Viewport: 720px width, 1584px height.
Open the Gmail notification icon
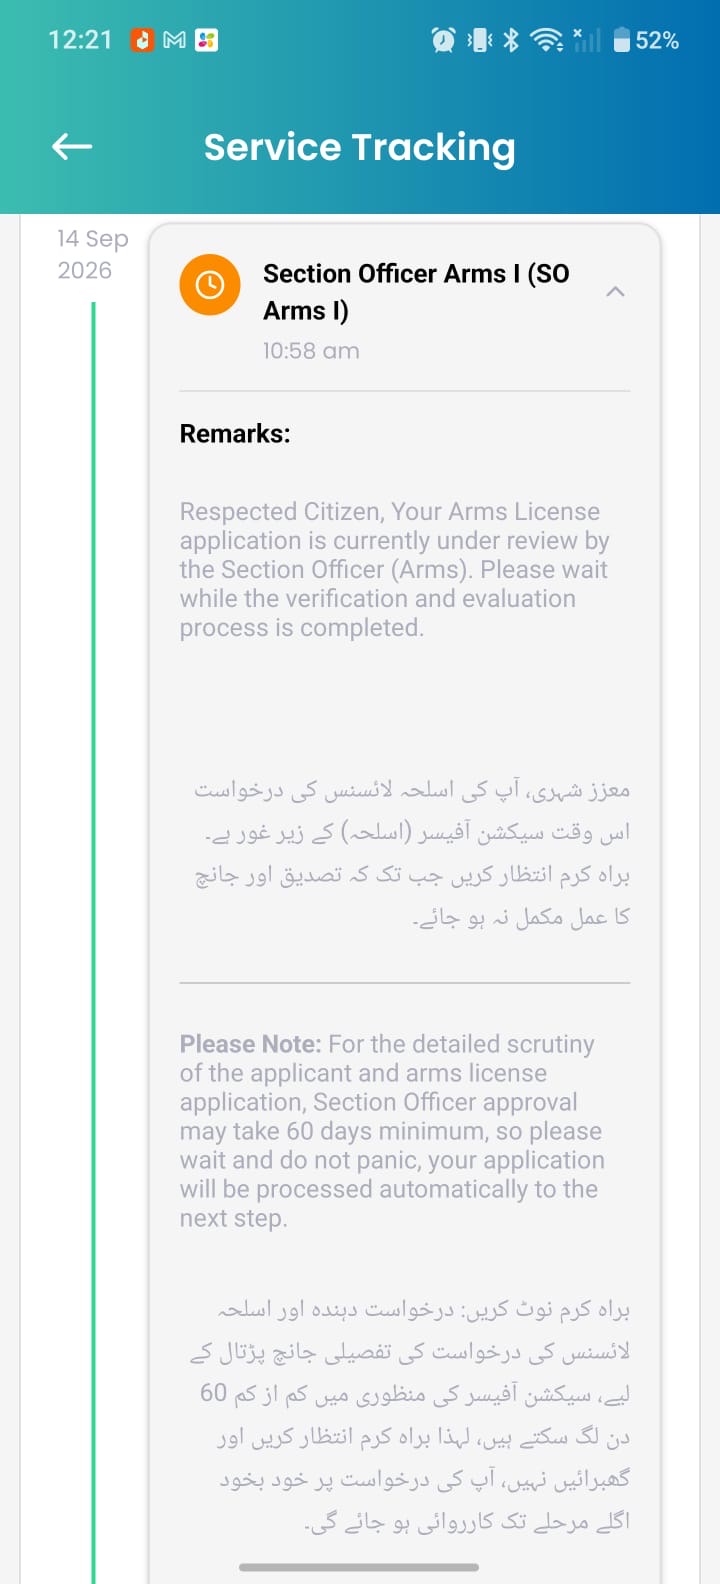click(x=175, y=40)
